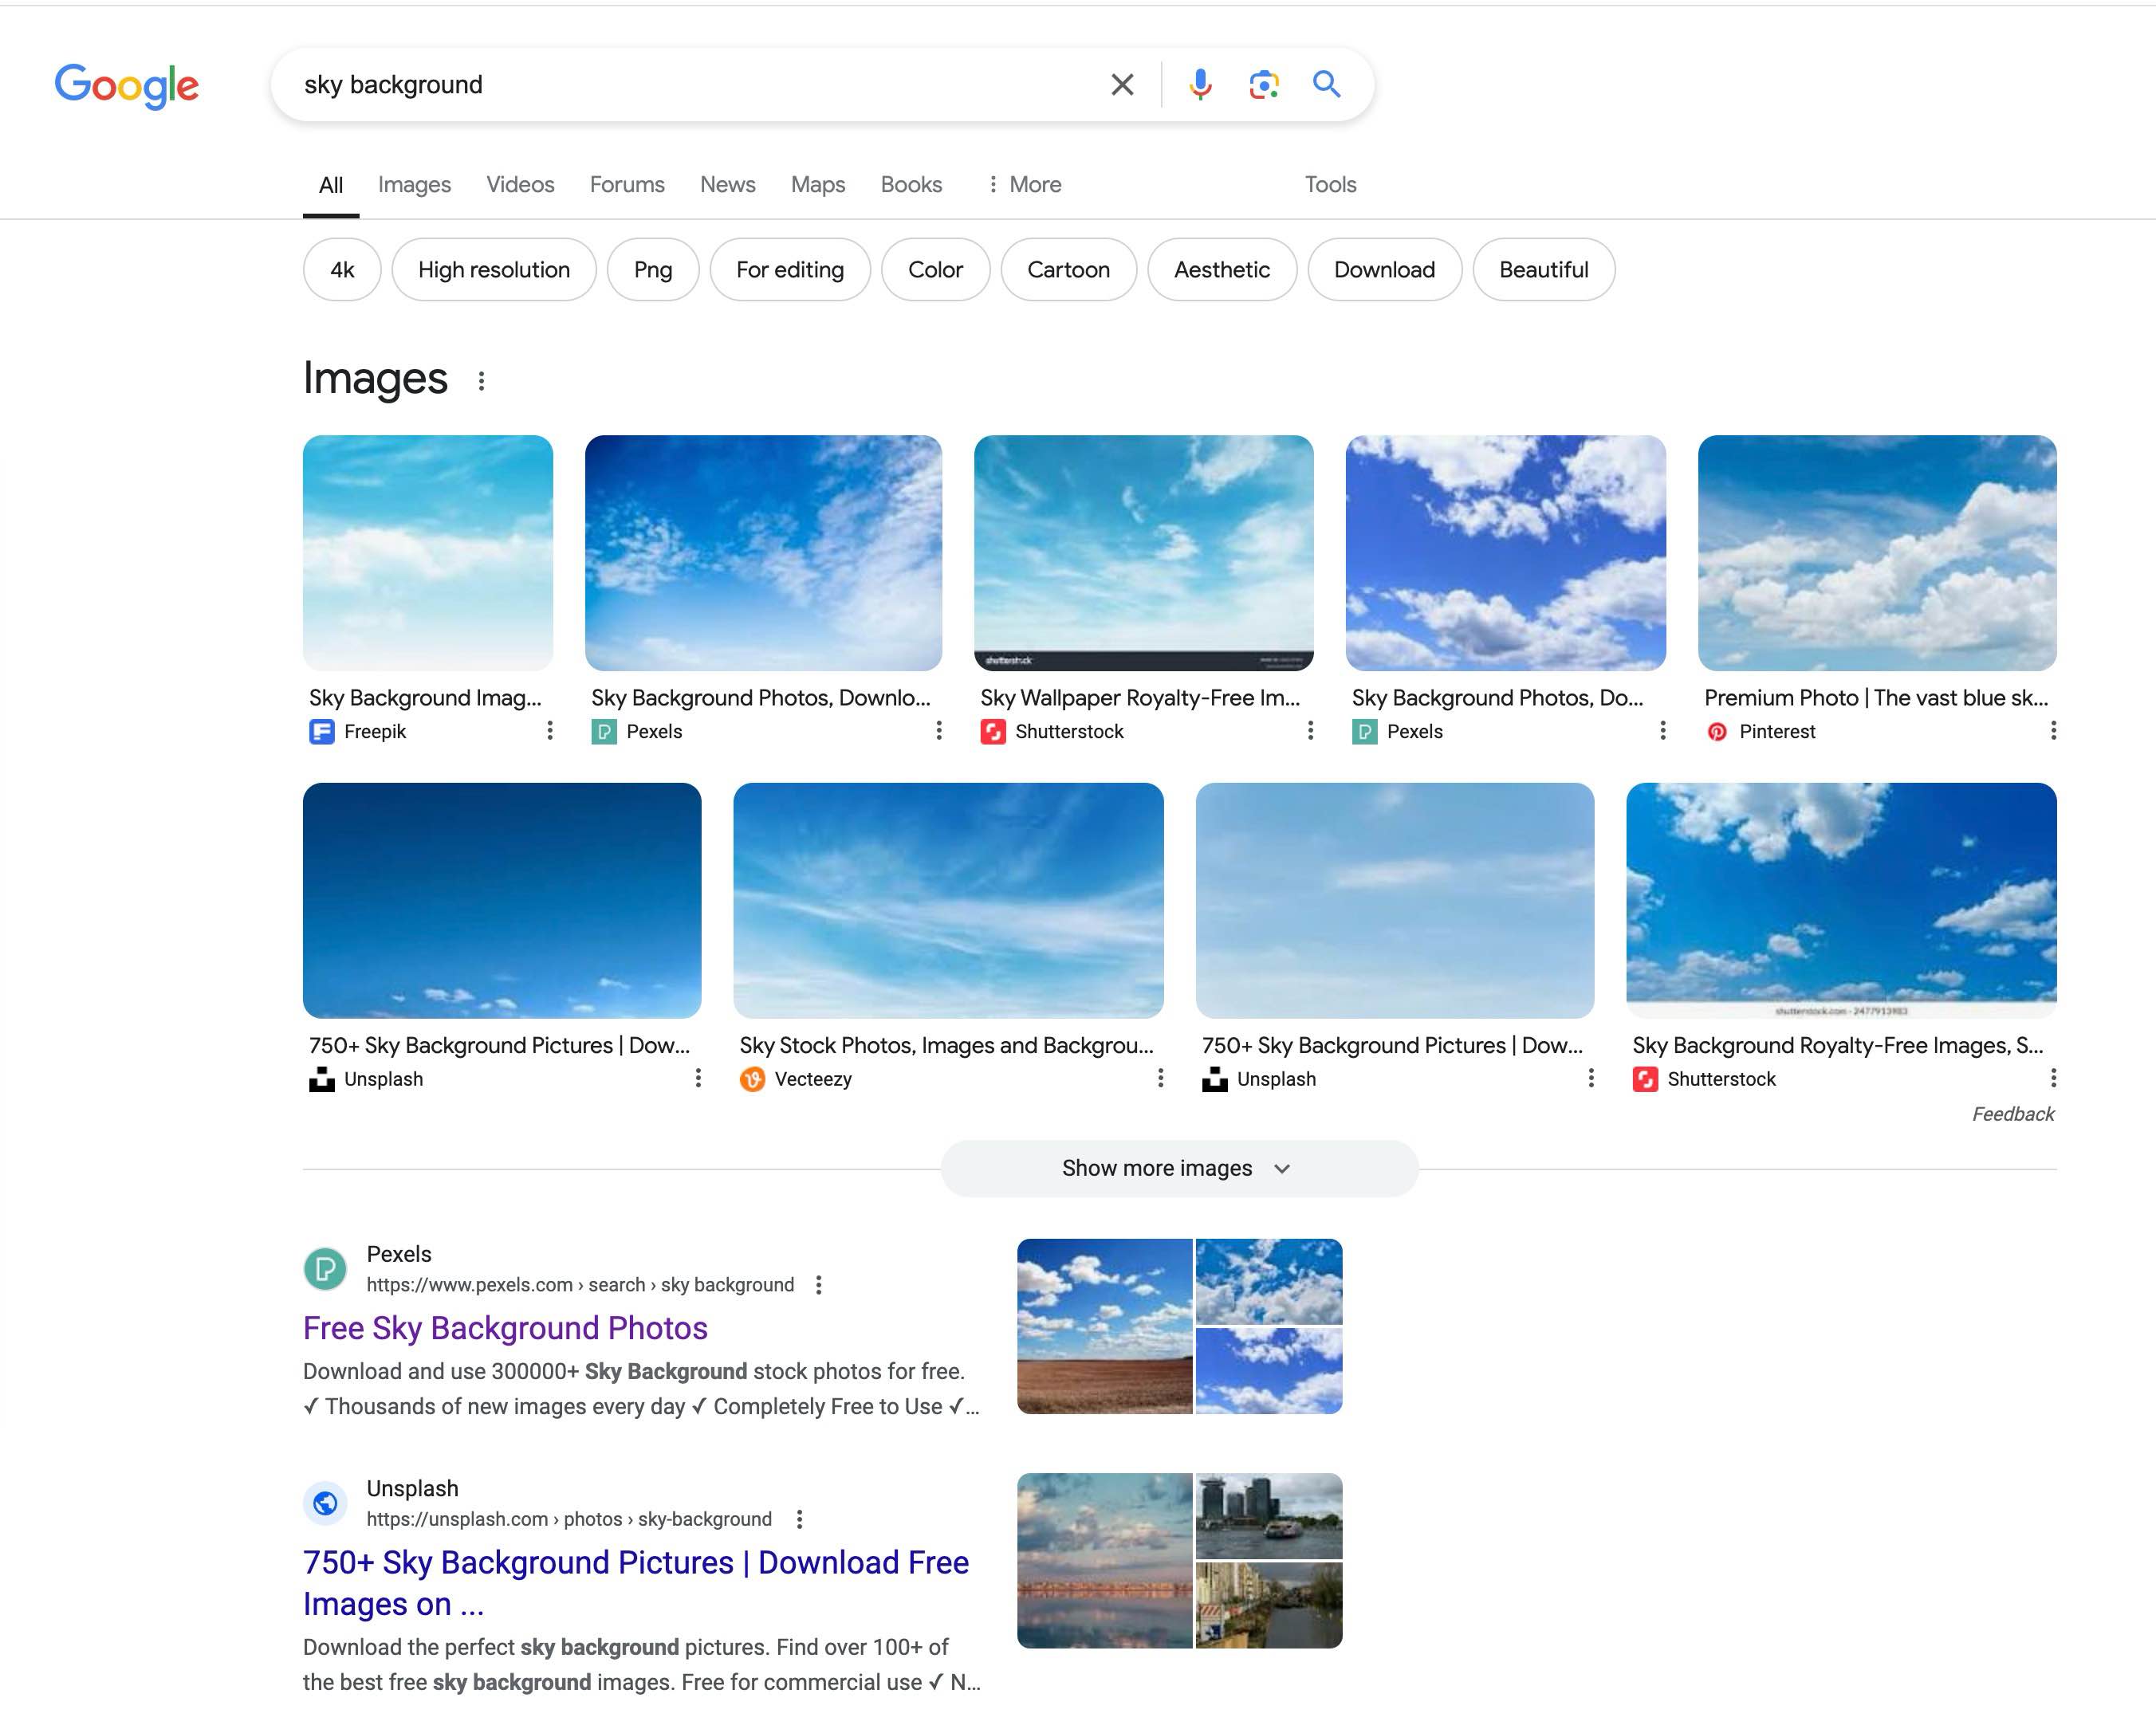Apply the Png filter chip

[652, 270]
